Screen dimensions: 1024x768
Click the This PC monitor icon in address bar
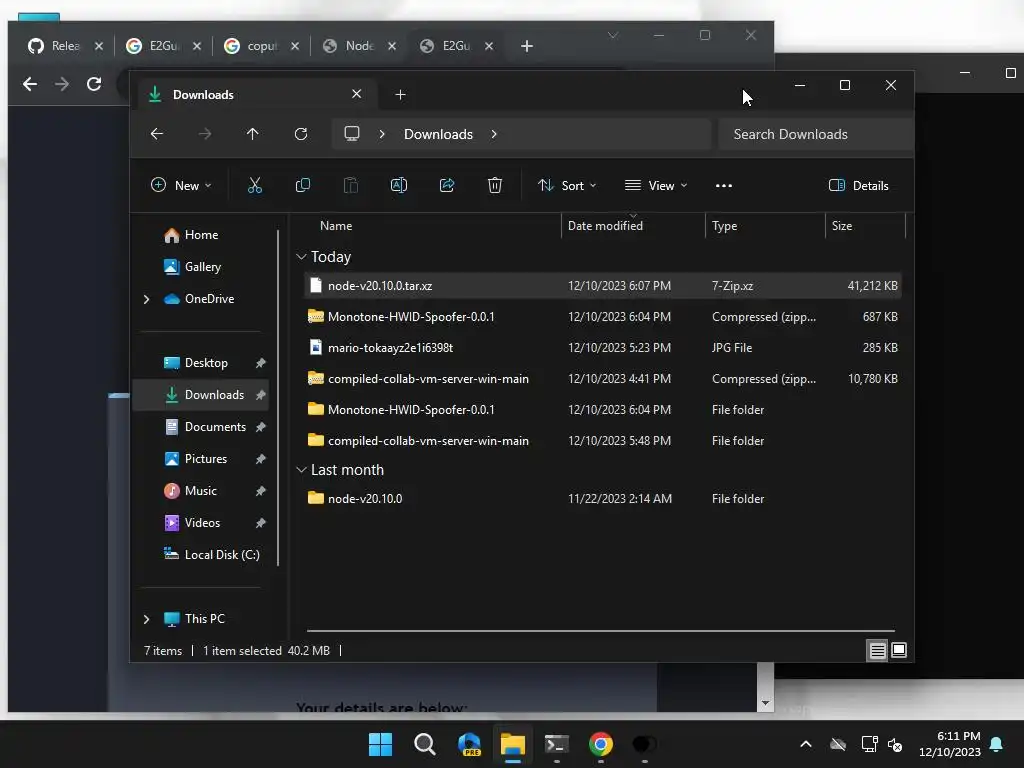click(352, 134)
